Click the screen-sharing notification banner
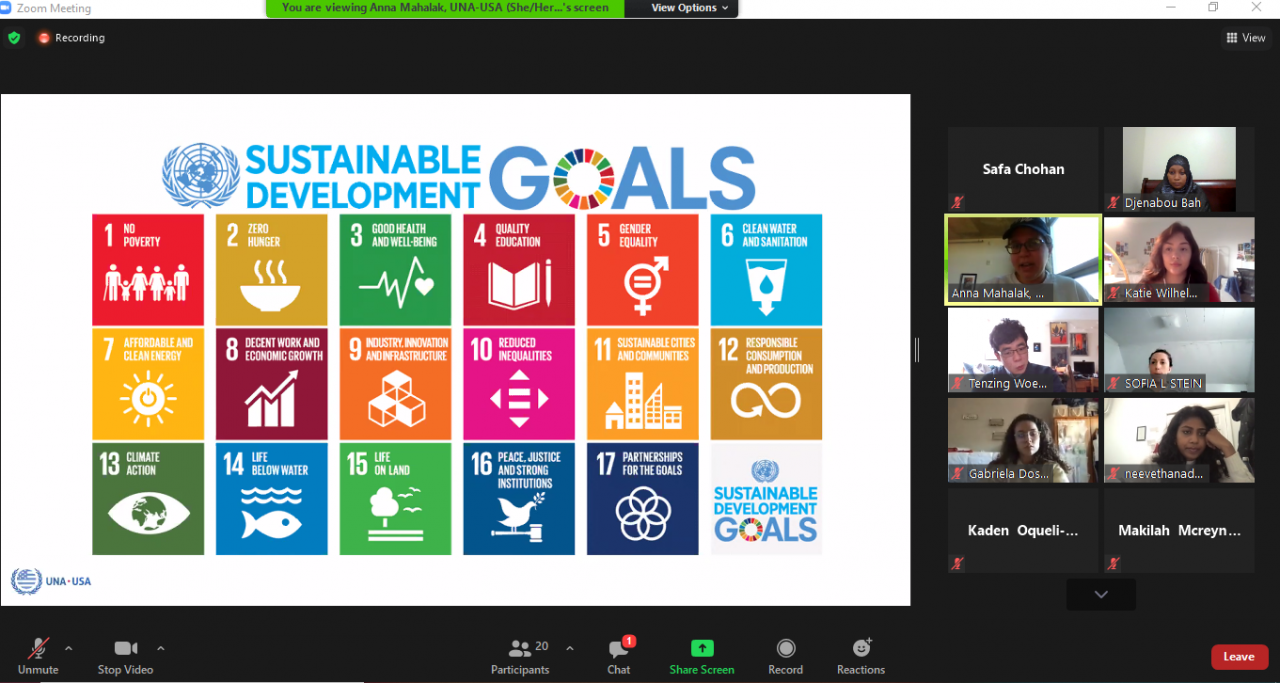Image resolution: width=1280 pixels, height=683 pixels. pos(445,8)
